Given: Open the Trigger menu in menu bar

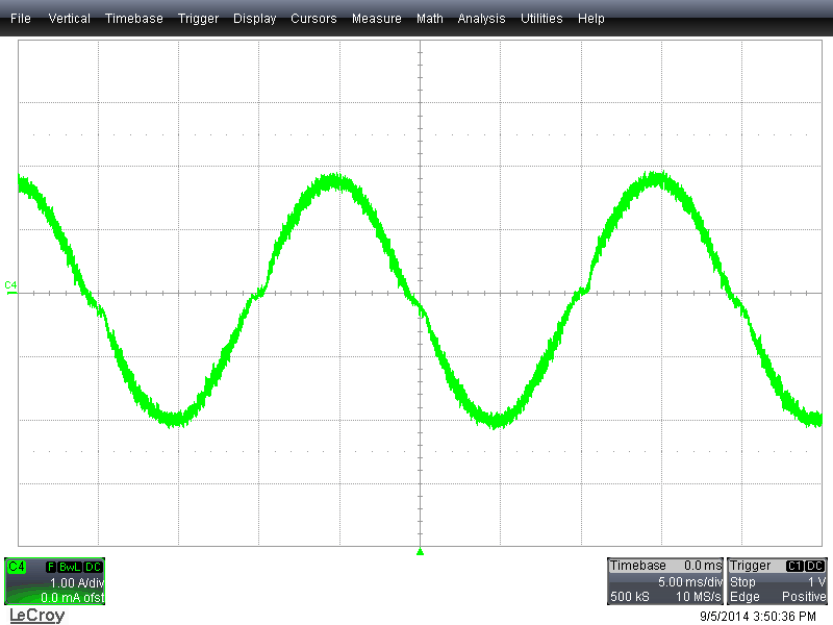Looking at the screenshot, I should click(198, 19).
